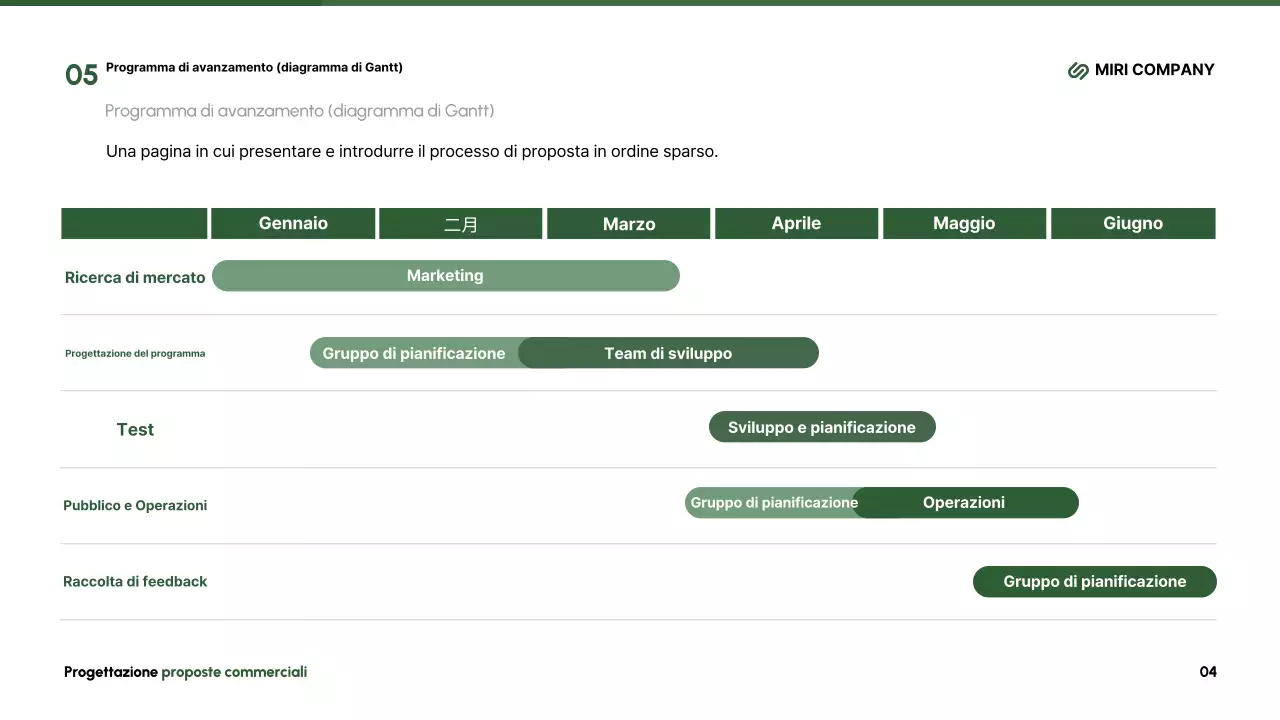Click the Sviluppo e pianificazione bar
The image size is (1280, 720).
point(822,427)
